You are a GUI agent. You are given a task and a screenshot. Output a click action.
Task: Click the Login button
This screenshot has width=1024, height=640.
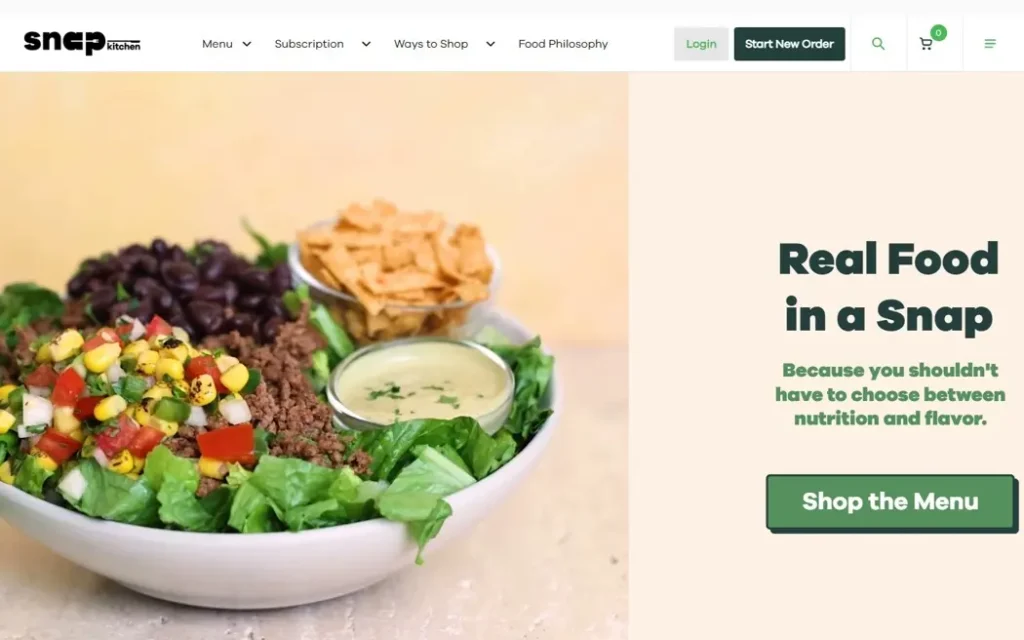(701, 44)
